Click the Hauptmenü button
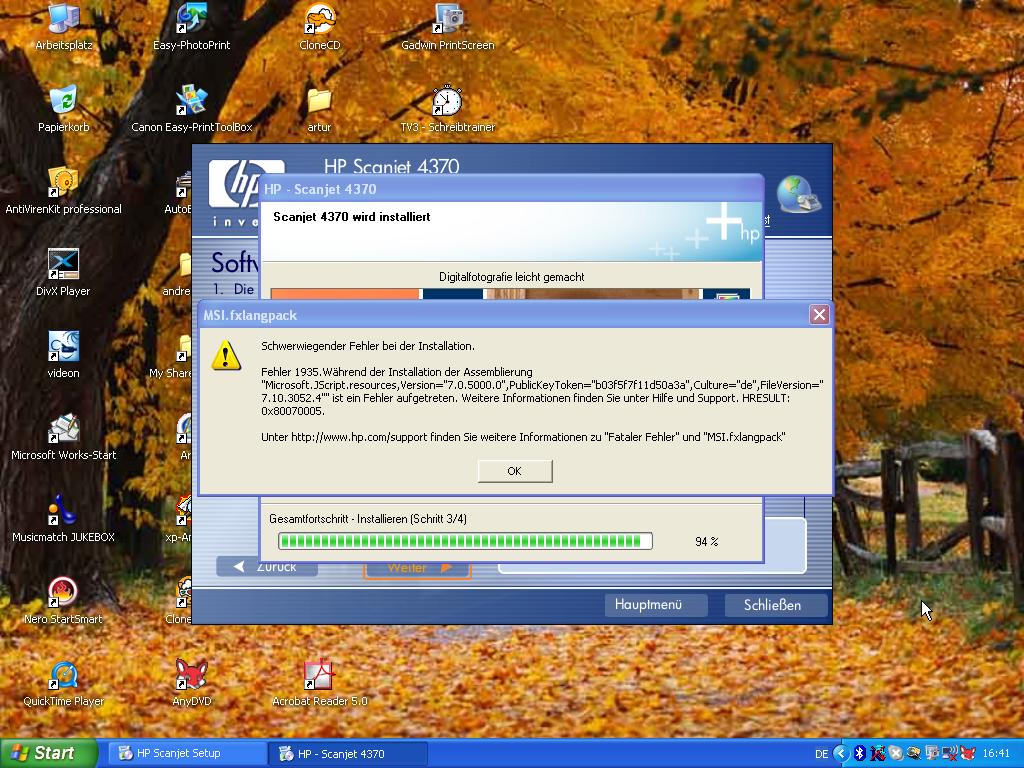Image resolution: width=1024 pixels, height=768 pixels. click(654, 605)
